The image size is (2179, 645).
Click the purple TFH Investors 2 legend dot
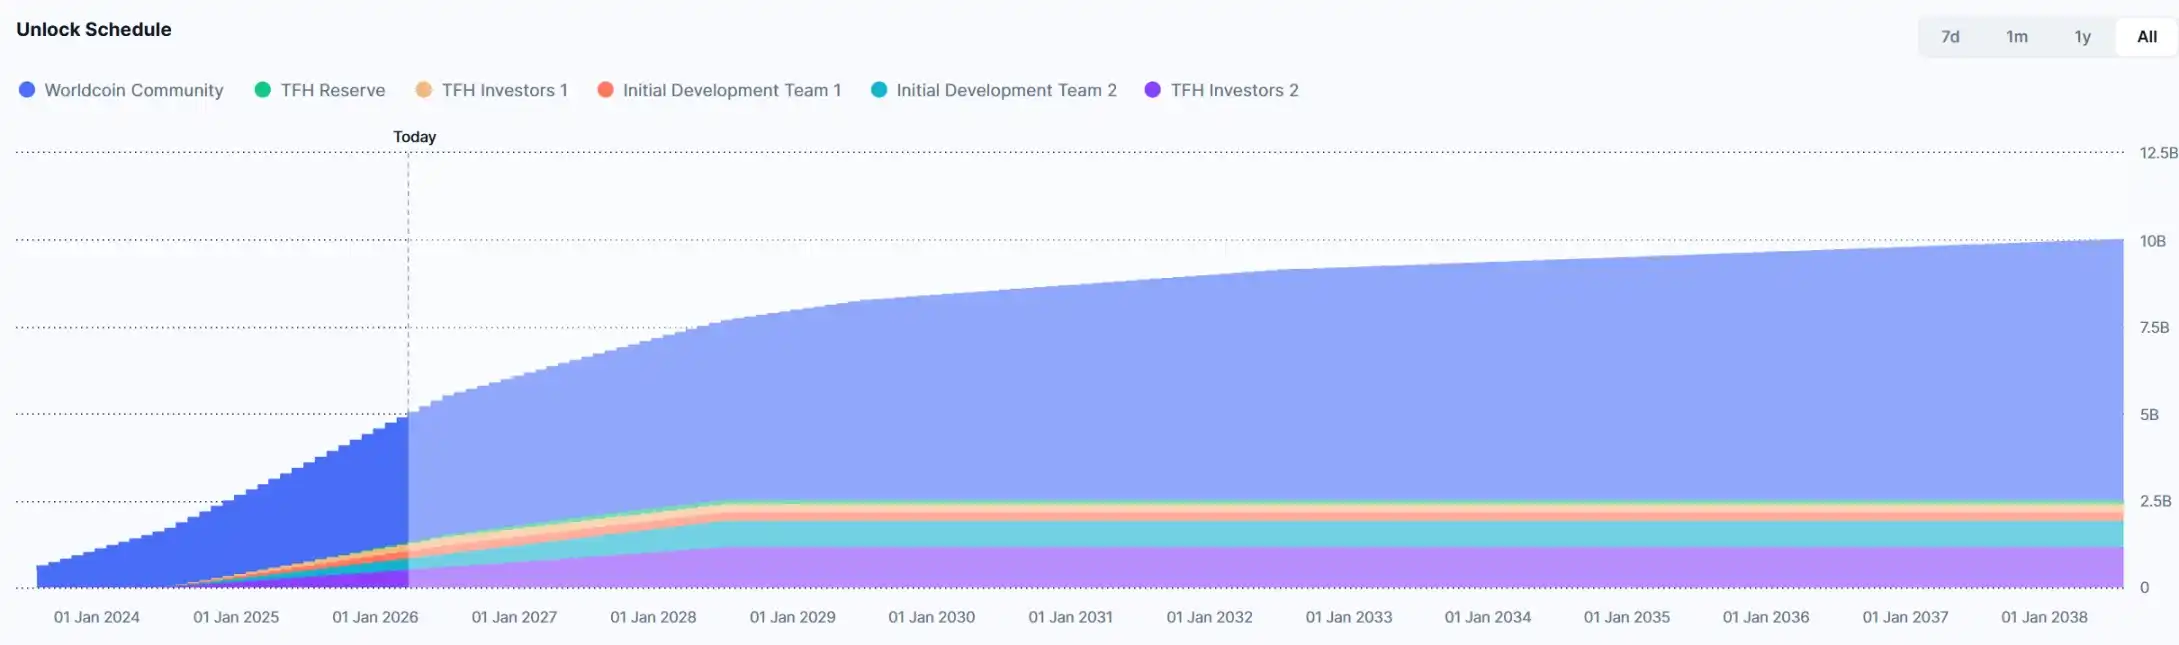tap(1153, 90)
